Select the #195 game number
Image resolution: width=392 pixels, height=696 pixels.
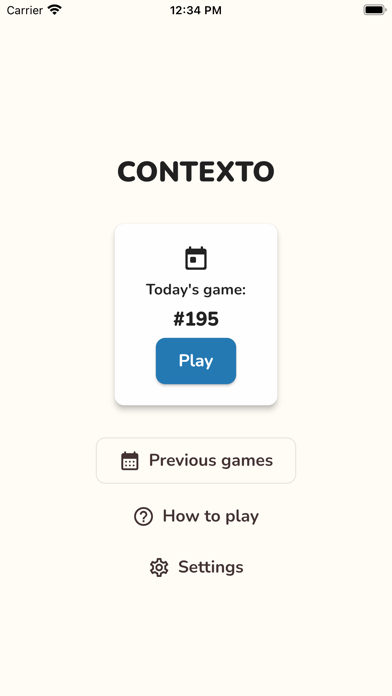tap(196, 319)
